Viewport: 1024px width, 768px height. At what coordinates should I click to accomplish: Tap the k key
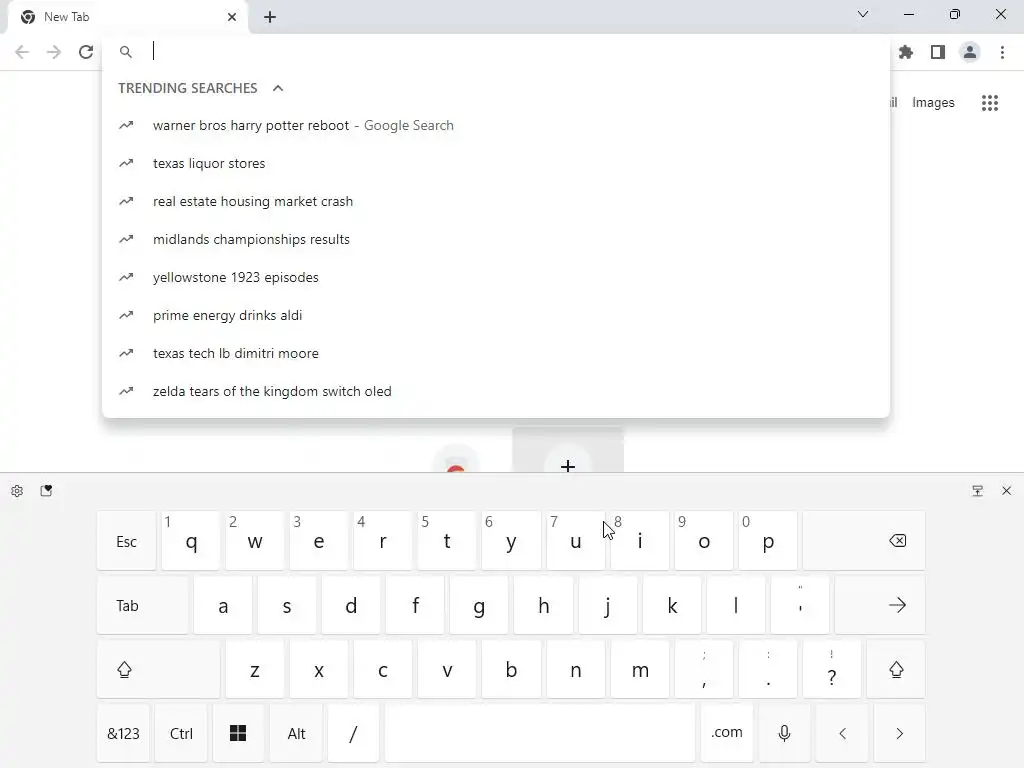[672, 605]
